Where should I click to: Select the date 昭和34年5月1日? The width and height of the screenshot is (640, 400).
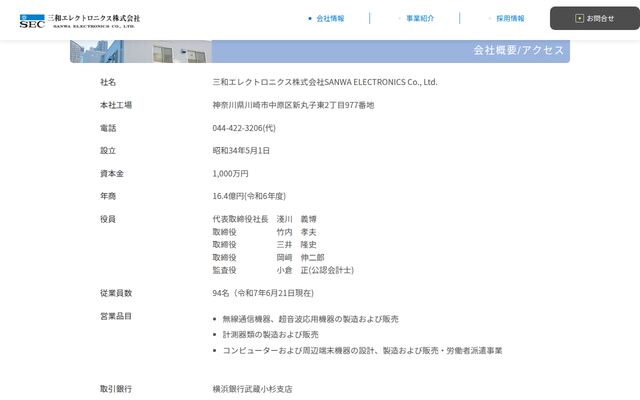(241, 151)
